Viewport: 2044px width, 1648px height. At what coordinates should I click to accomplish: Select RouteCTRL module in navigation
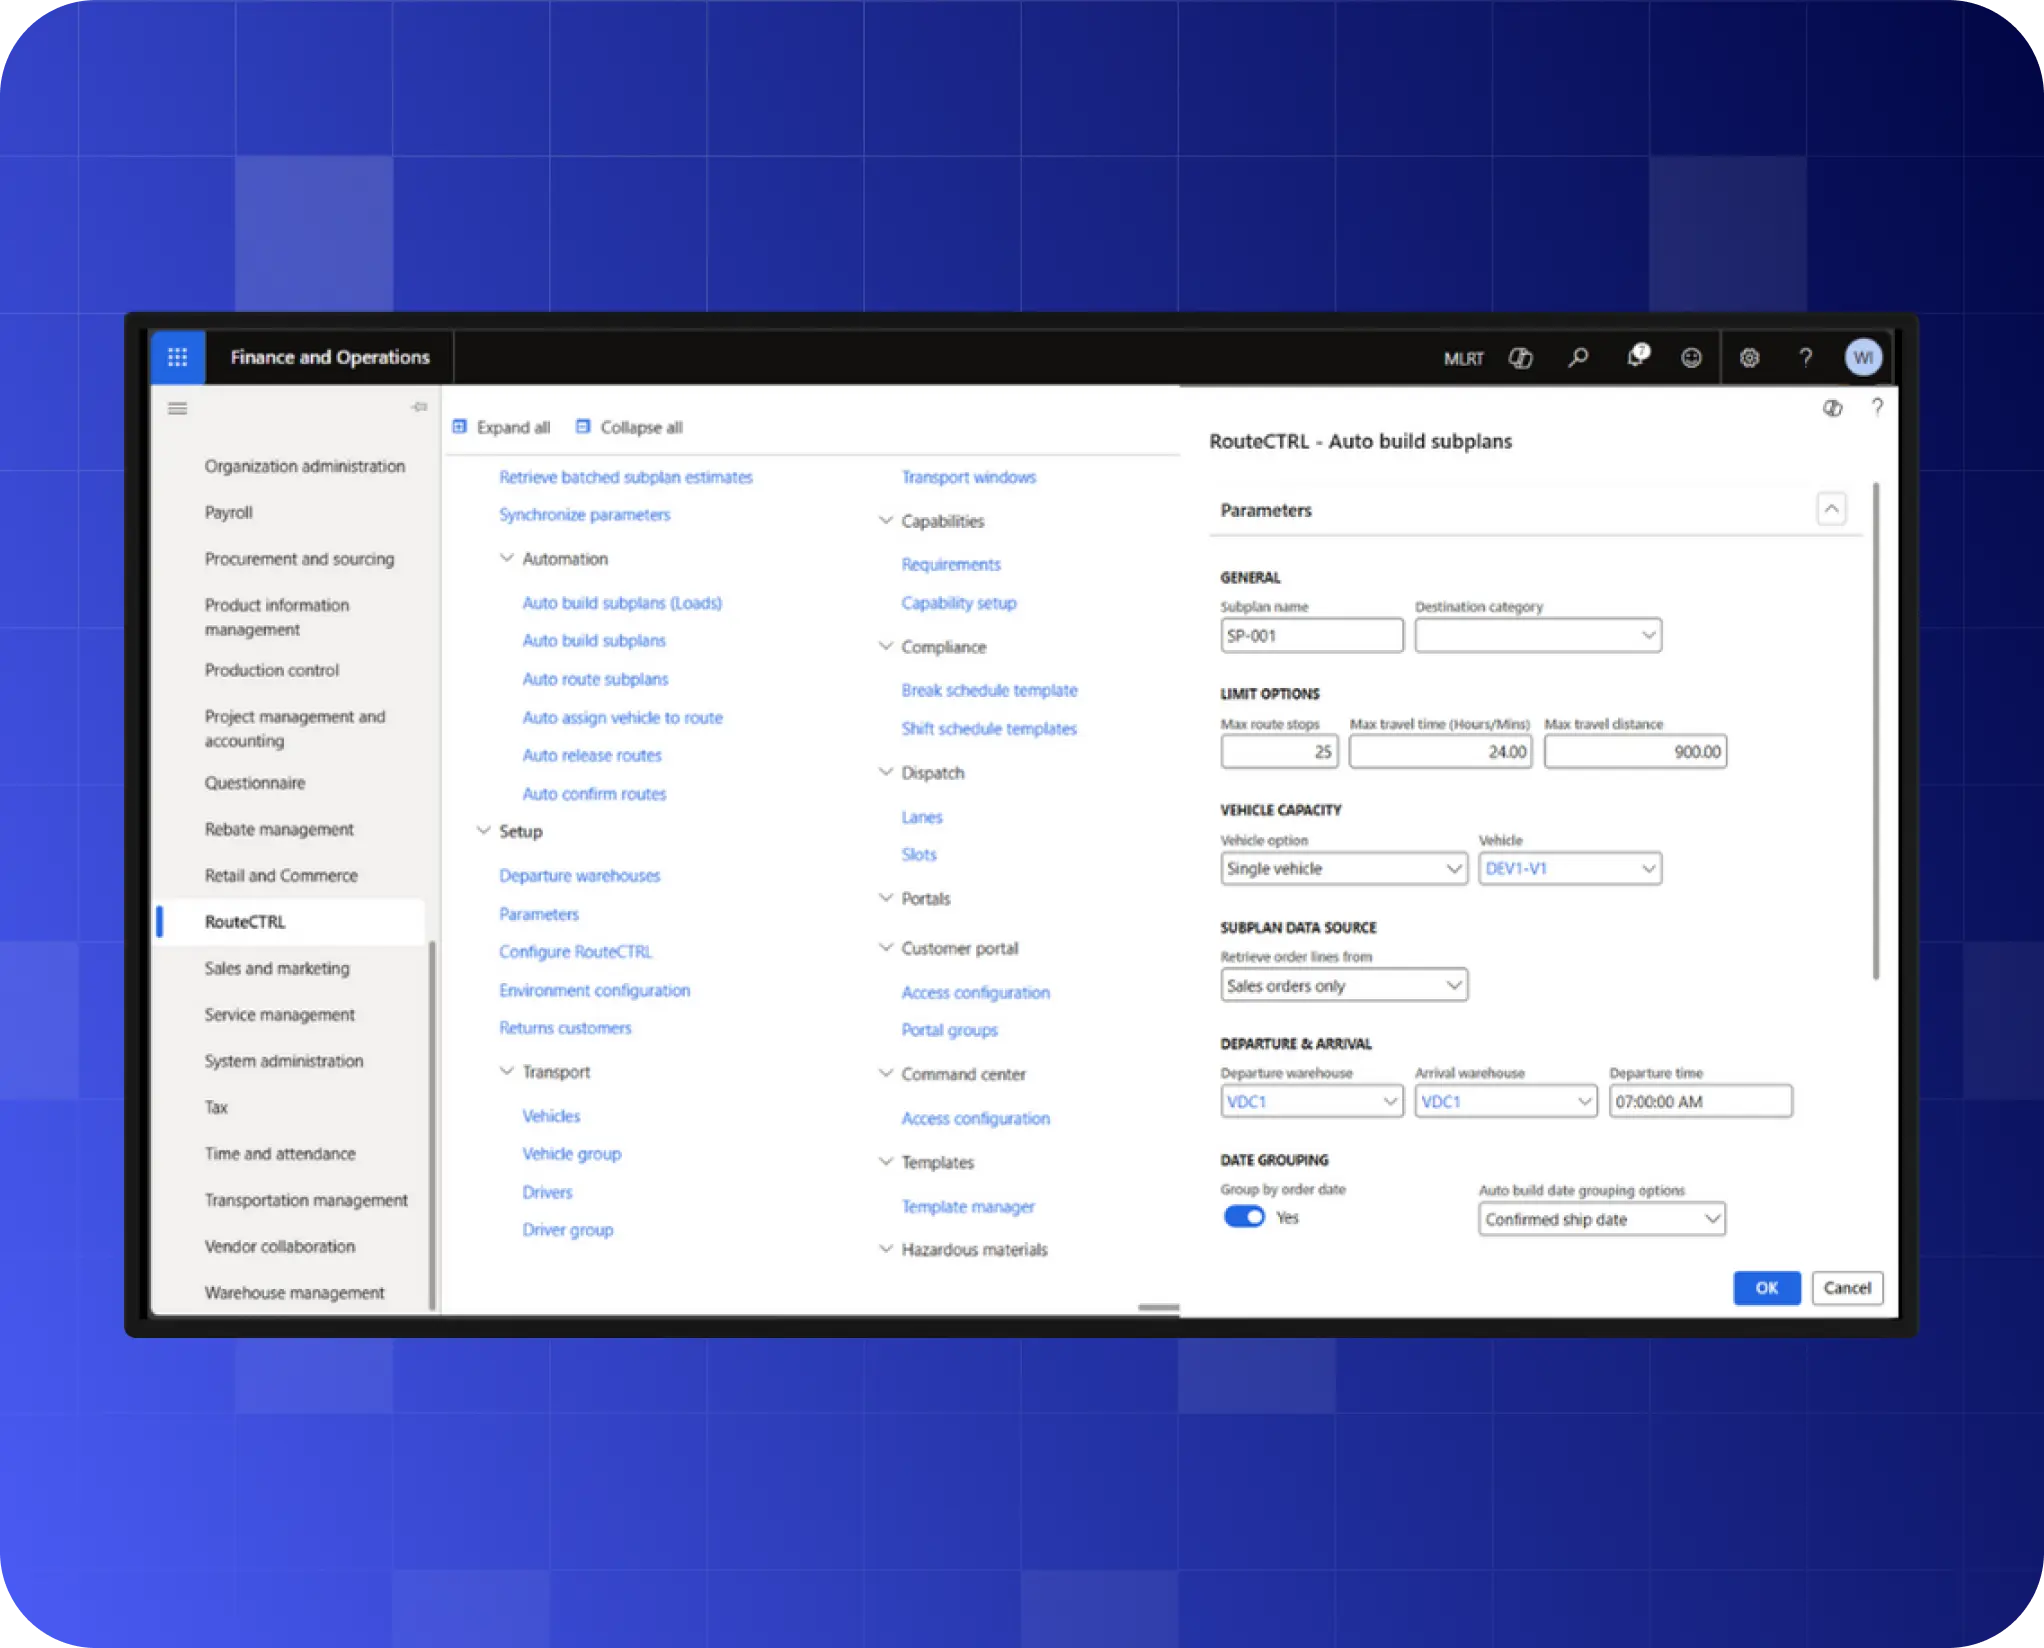290,921
